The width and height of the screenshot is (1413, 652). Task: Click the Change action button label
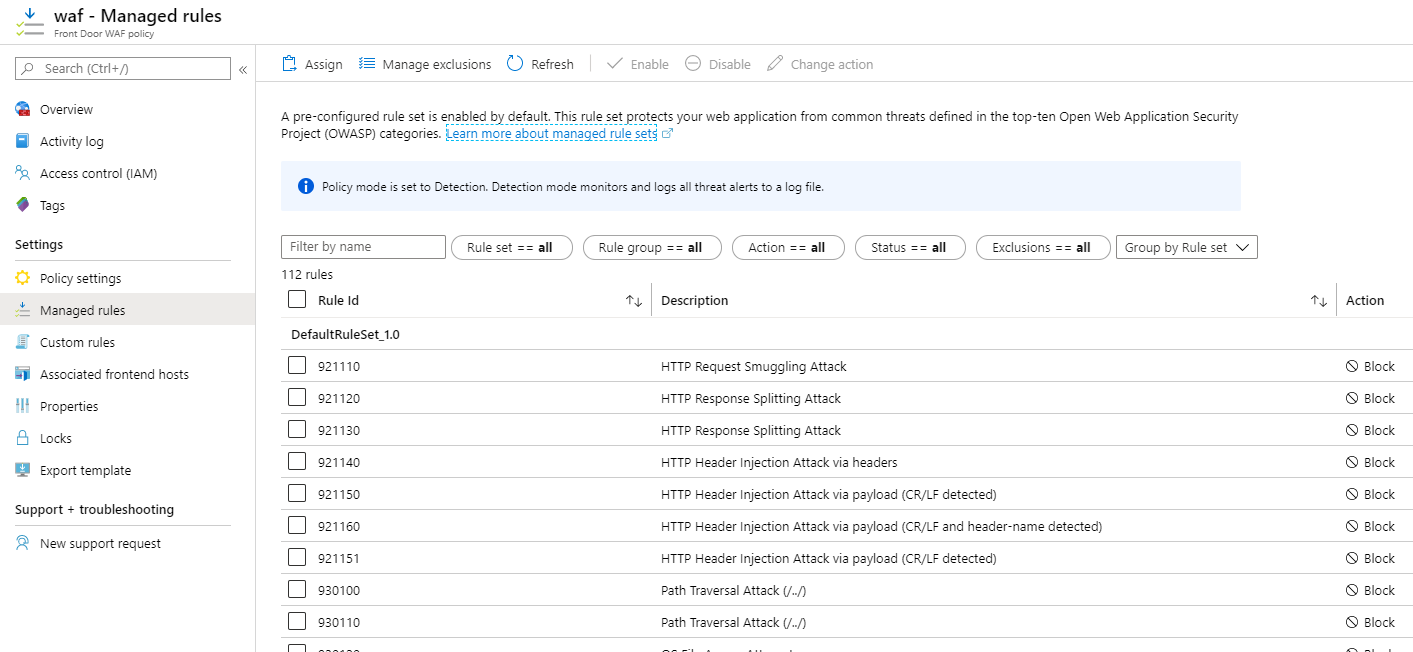coord(832,64)
